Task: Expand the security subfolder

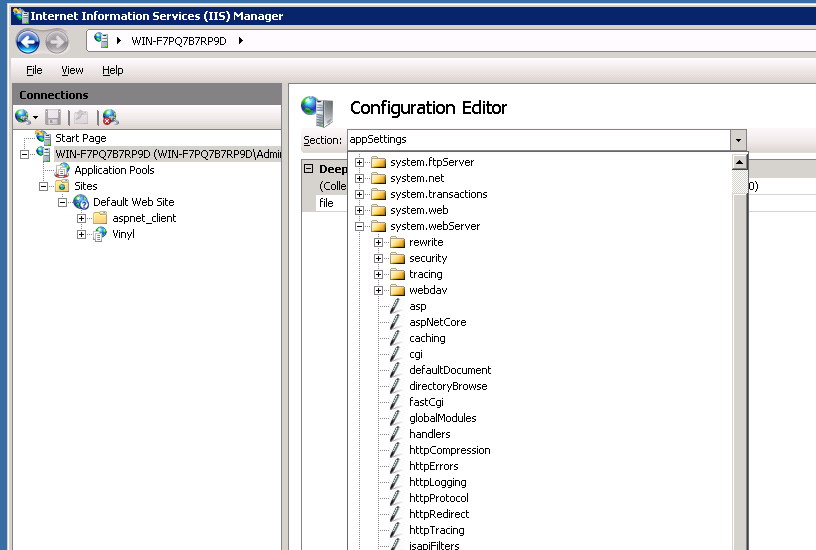Action: pos(378,259)
